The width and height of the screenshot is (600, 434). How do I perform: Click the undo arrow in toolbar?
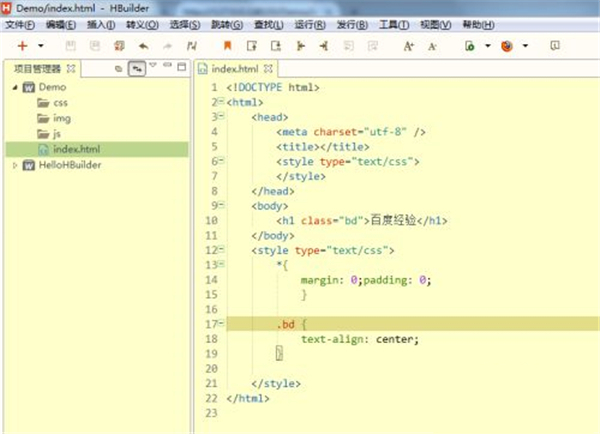pos(143,45)
